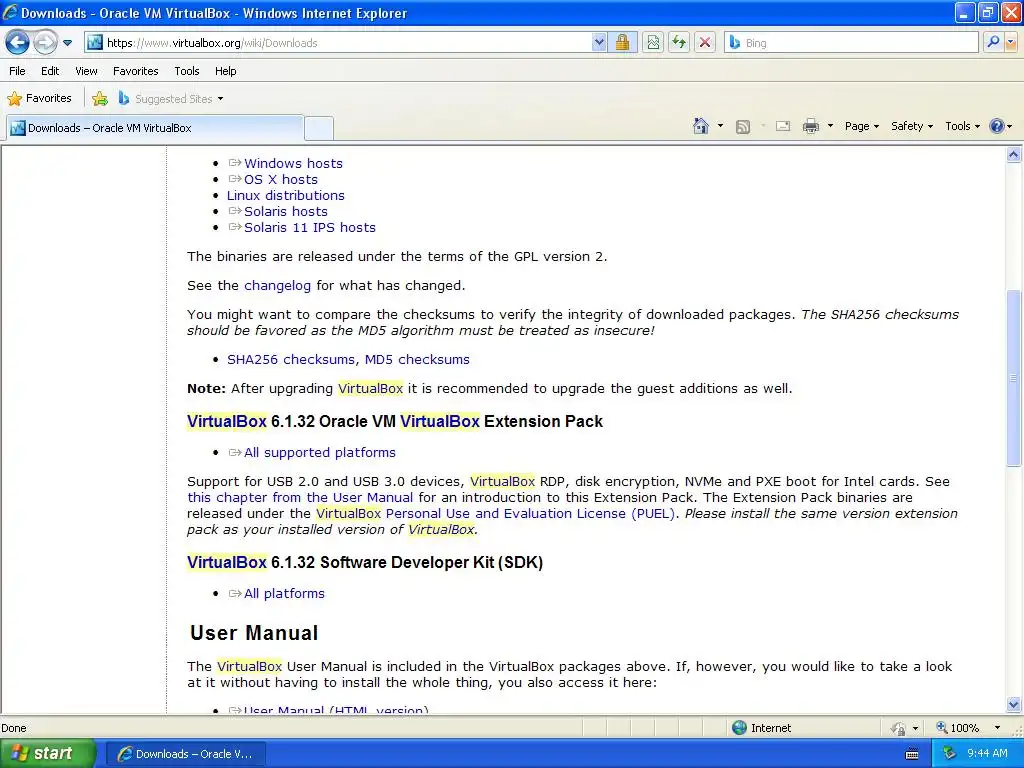Open the Tools menu in menu bar
Viewport: 1024px width, 768px height.
pos(187,71)
